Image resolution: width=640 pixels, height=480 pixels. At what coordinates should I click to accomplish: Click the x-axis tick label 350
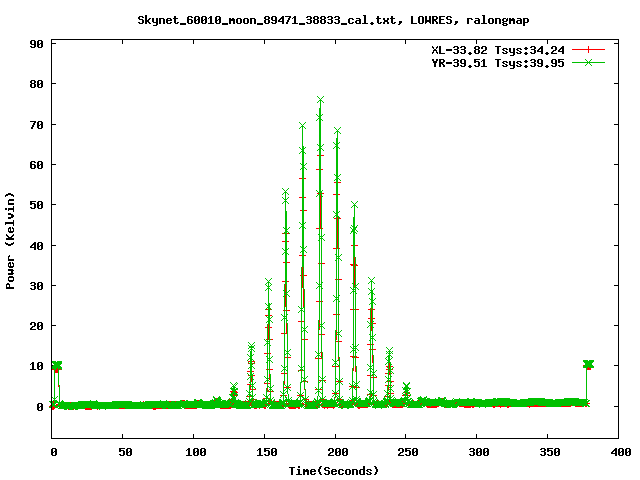[550, 452]
